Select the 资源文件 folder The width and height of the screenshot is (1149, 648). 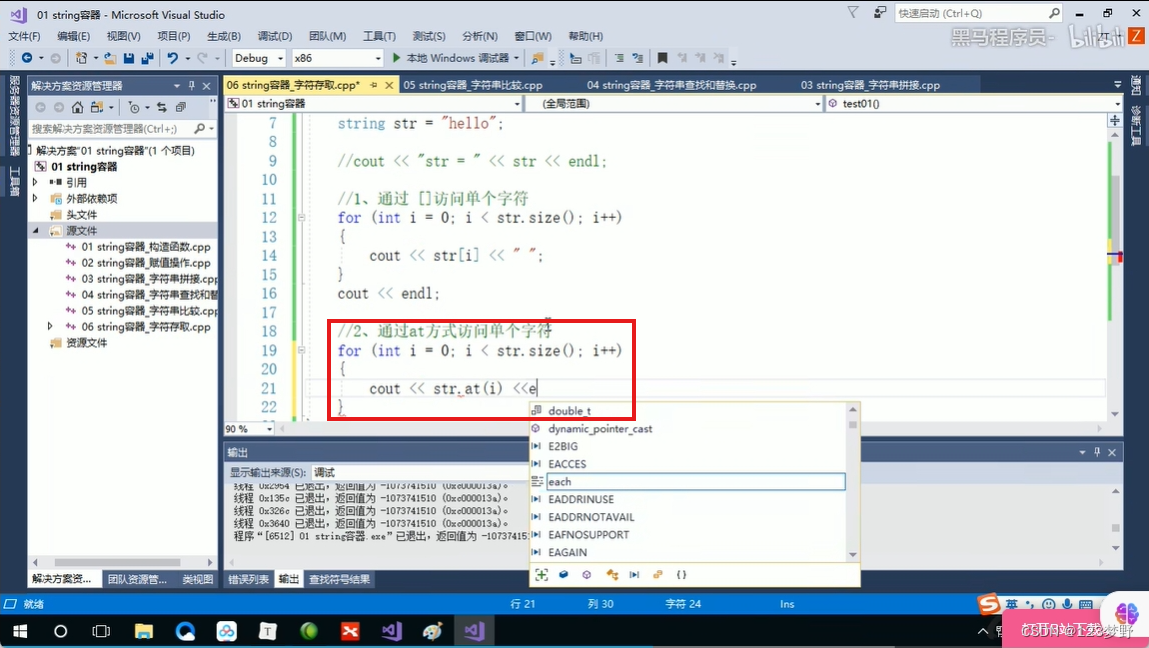(x=86, y=342)
